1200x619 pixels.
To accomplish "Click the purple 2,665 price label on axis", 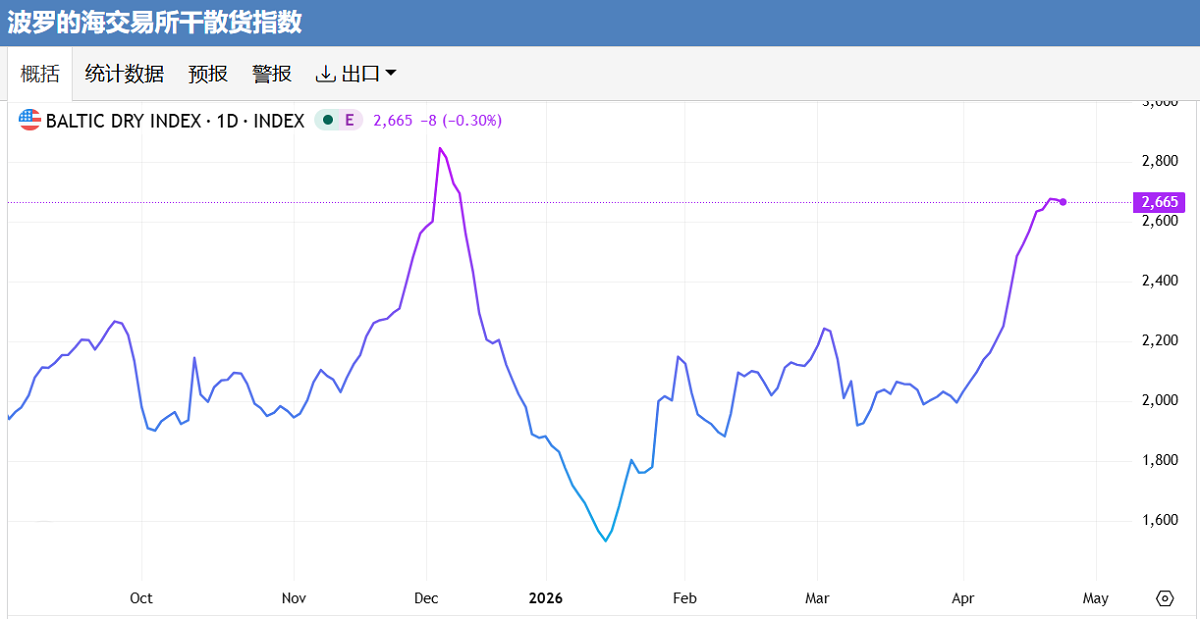I will pos(1160,202).
